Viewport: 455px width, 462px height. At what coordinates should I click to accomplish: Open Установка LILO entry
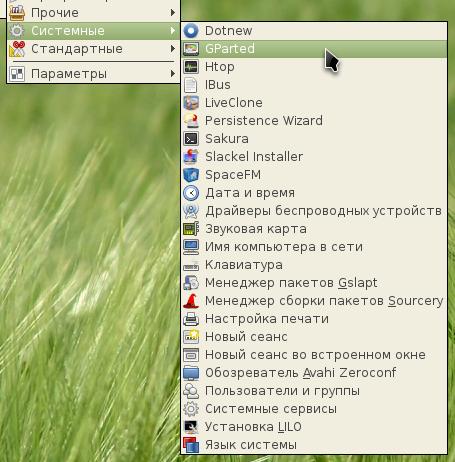tap(314, 427)
